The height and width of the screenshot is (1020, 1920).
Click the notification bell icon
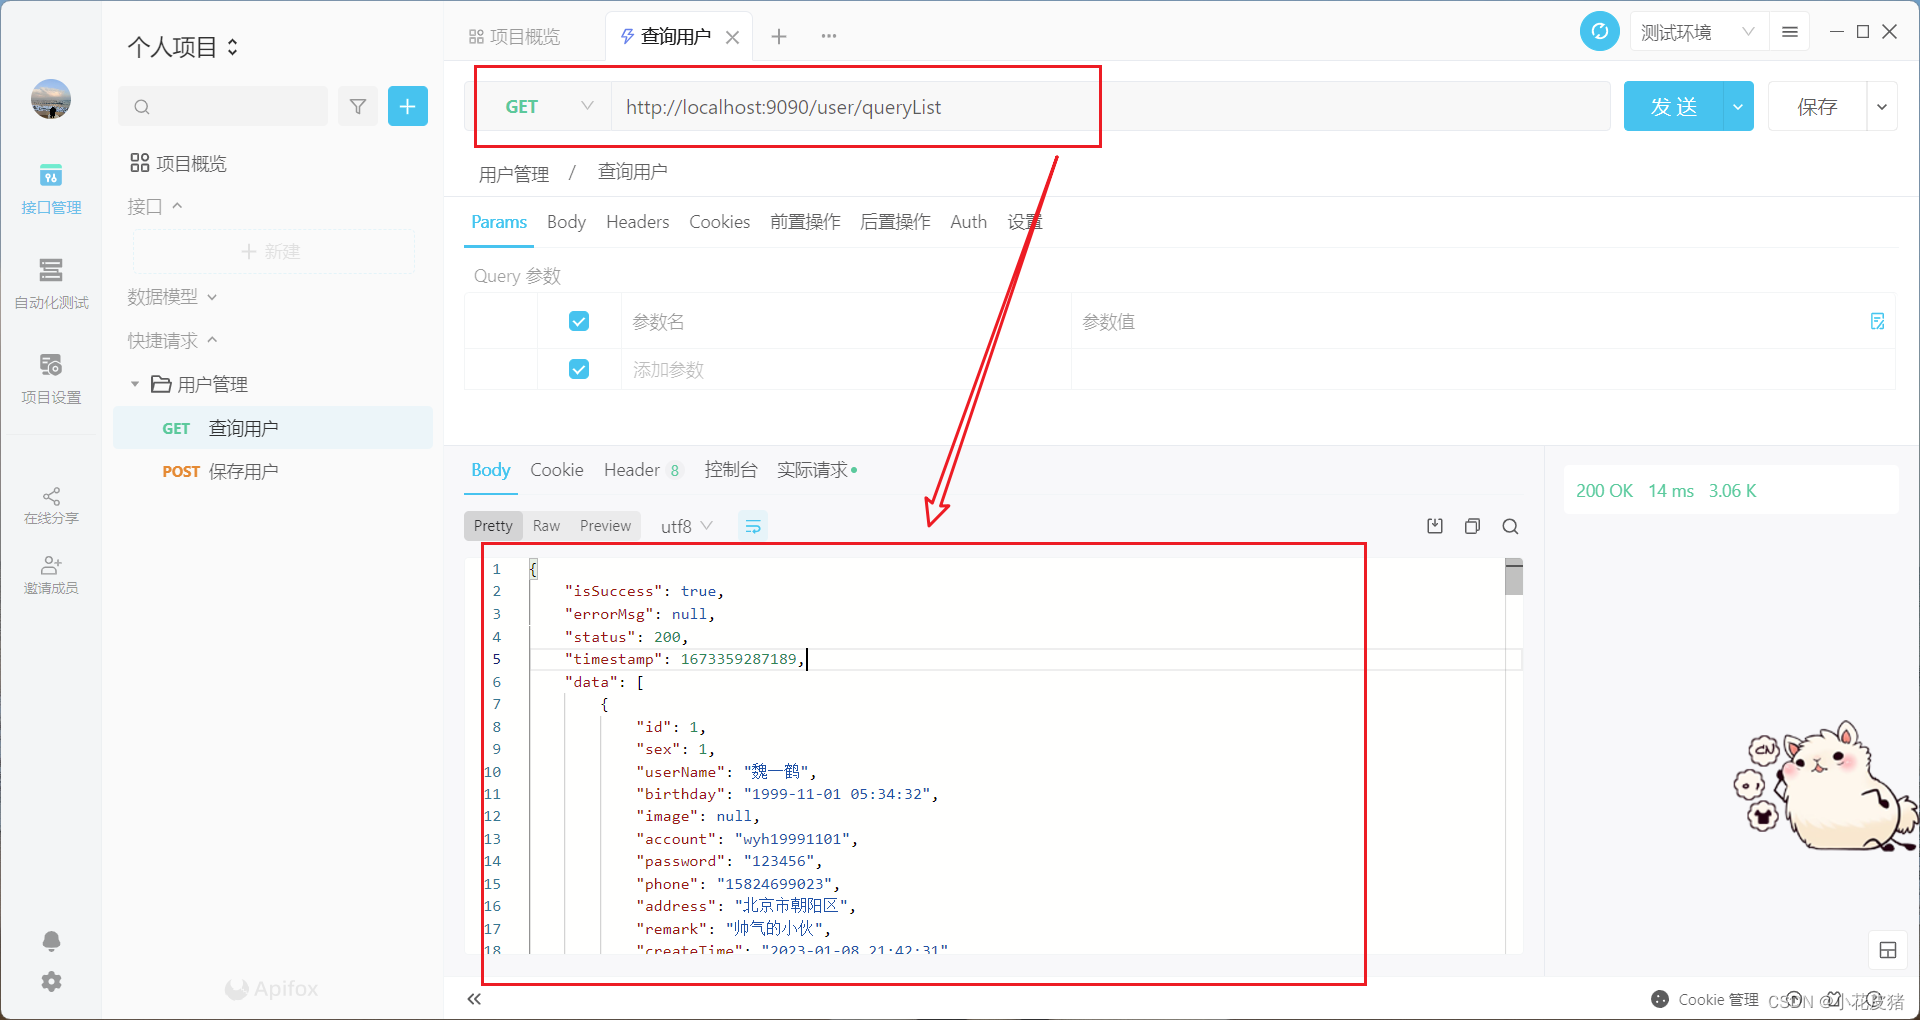pos(51,940)
